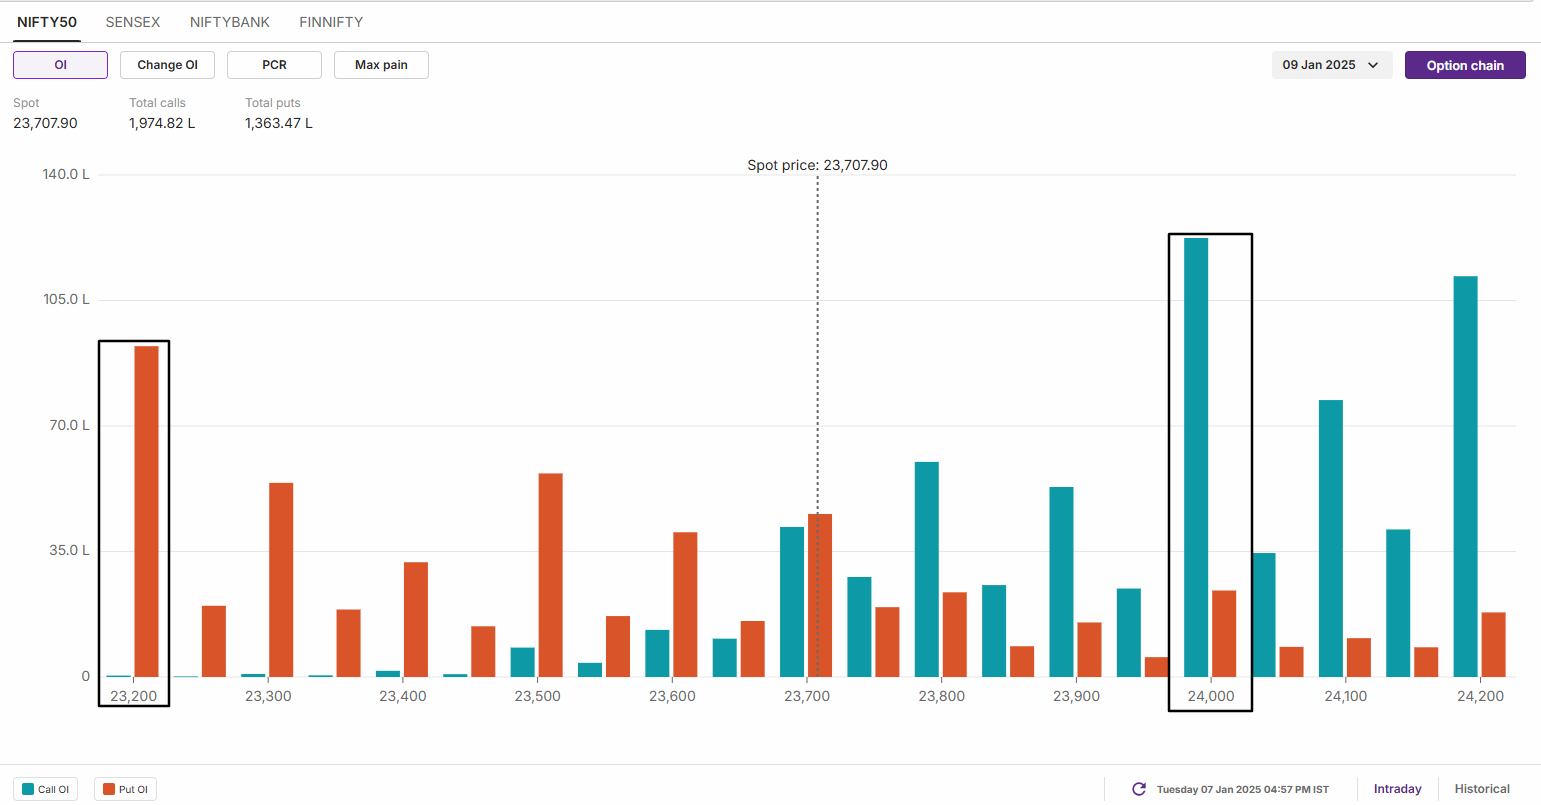Viewport: 1541px width, 805px height.
Task: Click the 23,500 strike put OI bar
Action: (550, 575)
